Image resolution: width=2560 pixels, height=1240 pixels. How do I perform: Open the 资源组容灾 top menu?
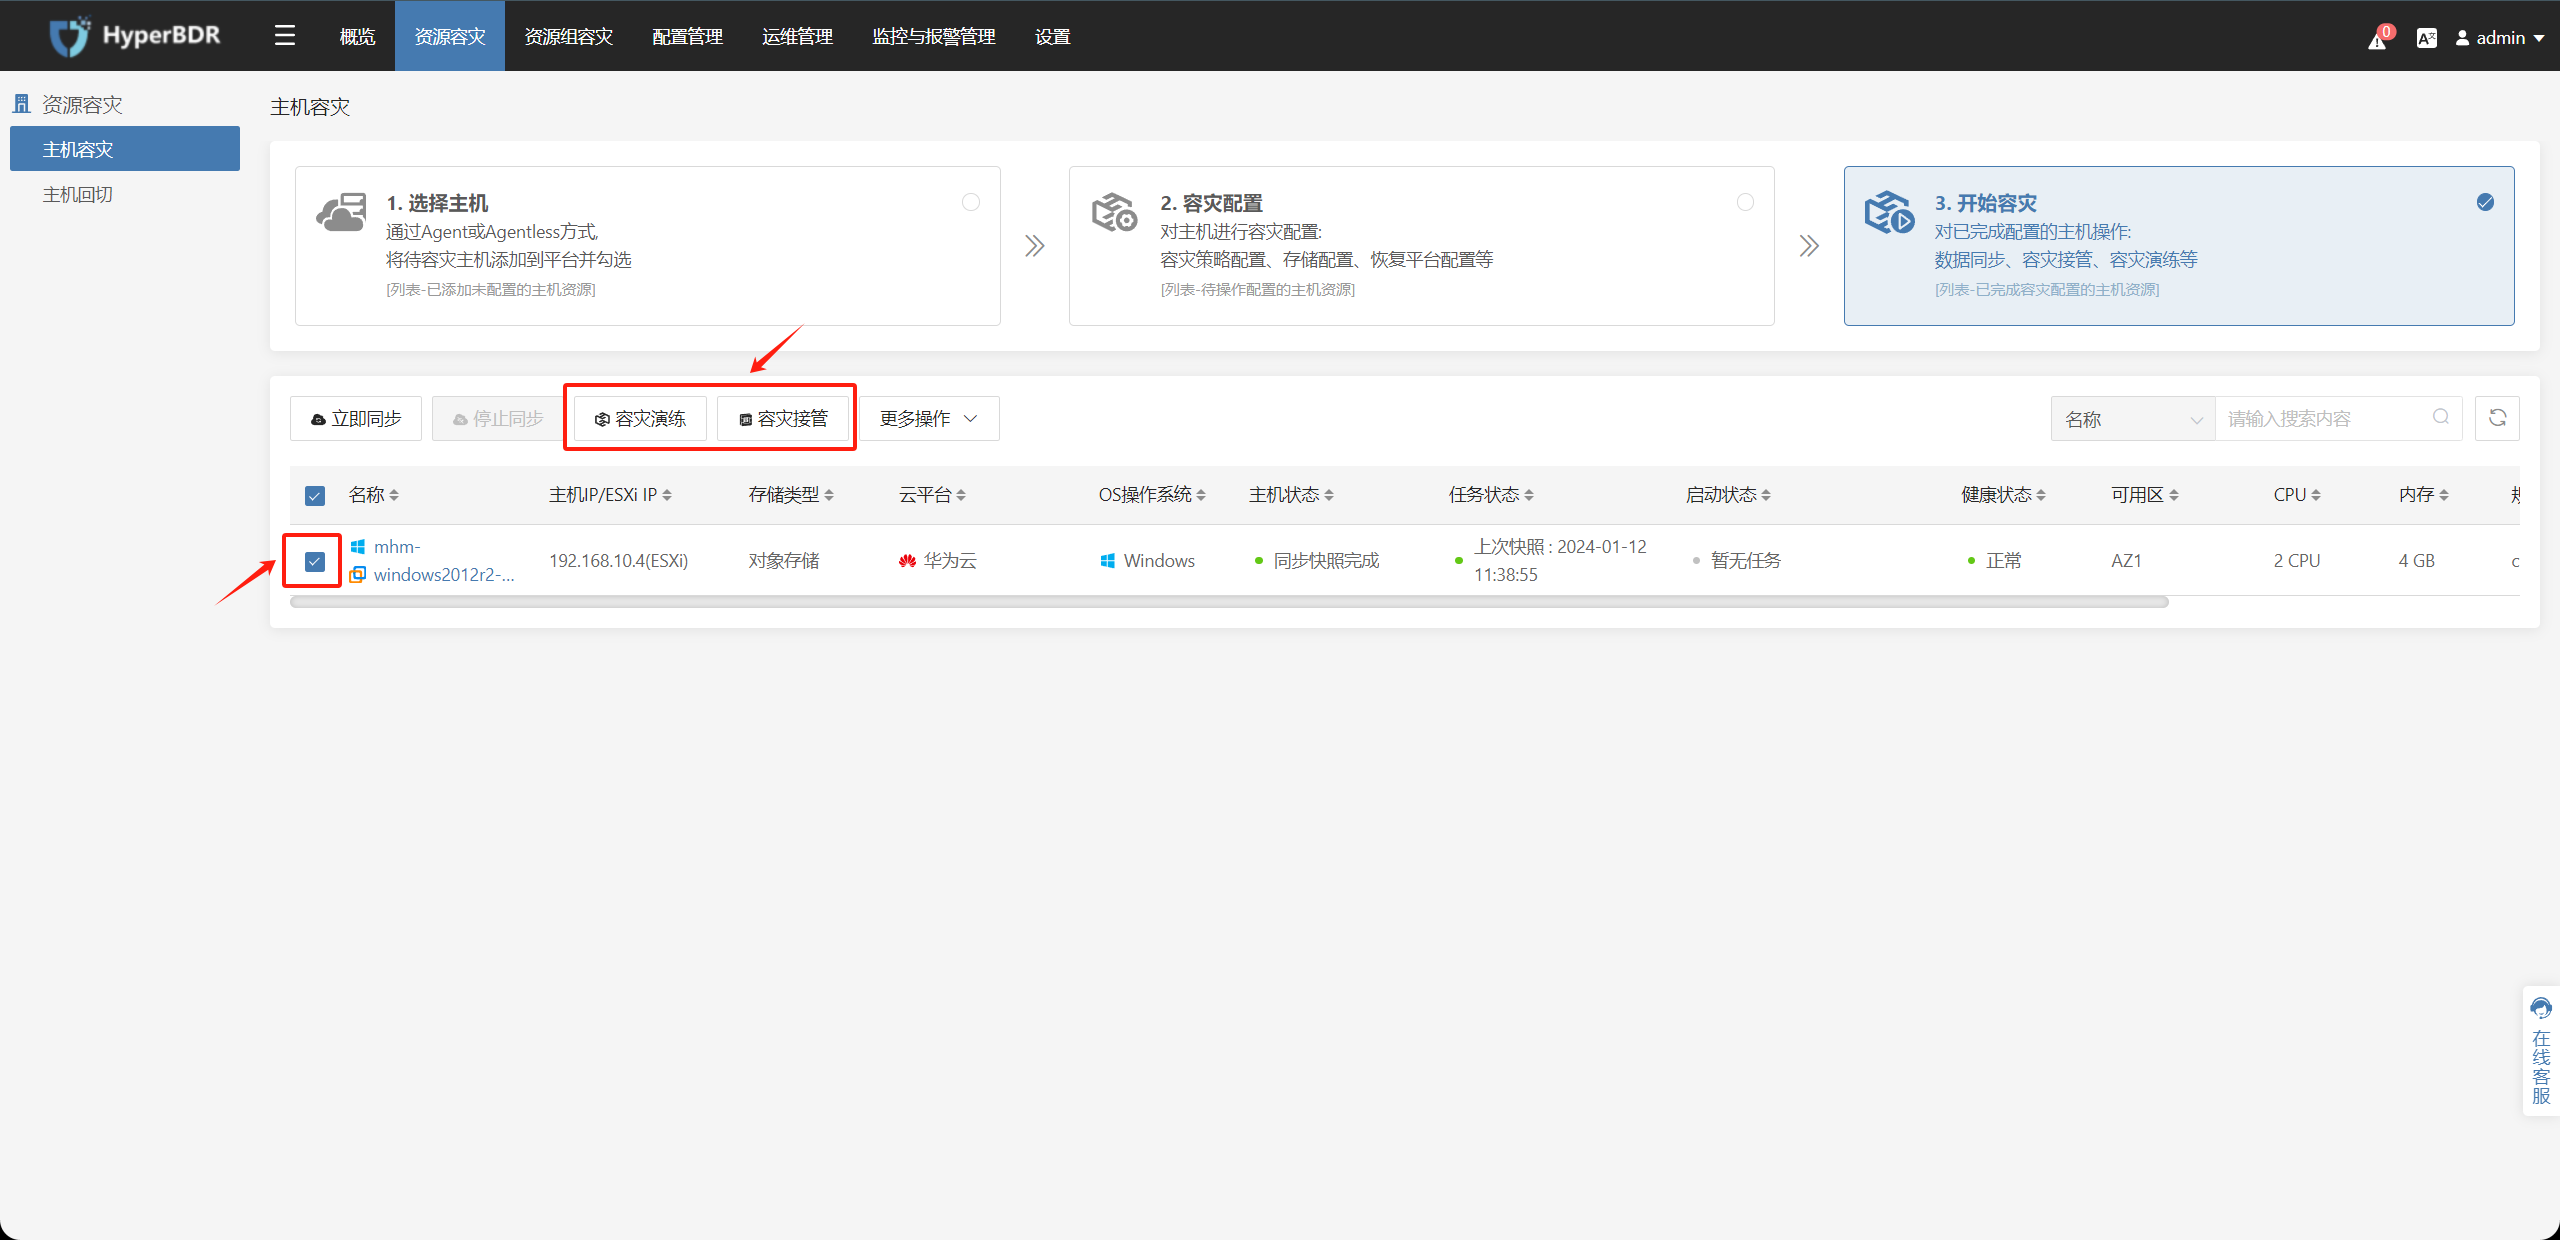click(x=569, y=36)
